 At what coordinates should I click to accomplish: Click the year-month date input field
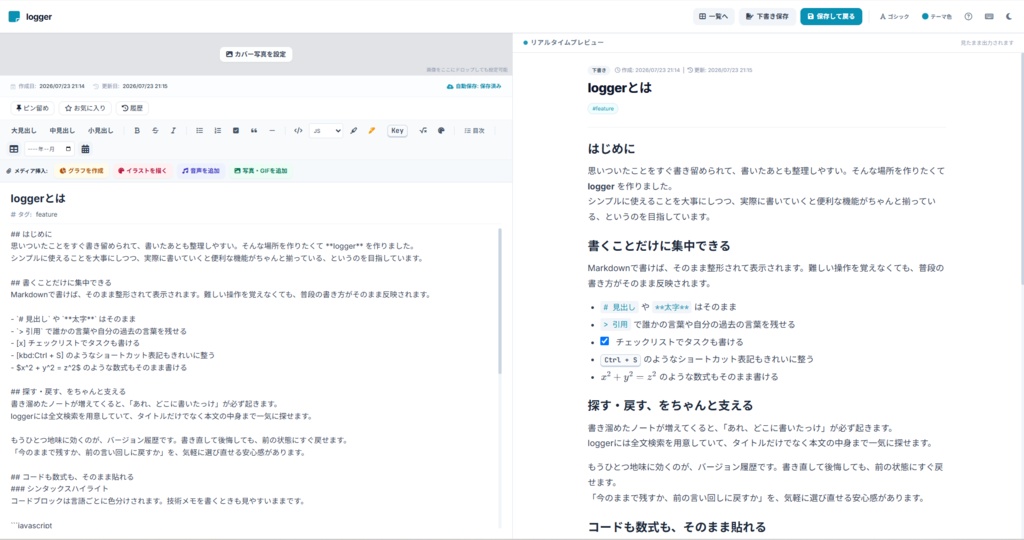click(49, 149)
